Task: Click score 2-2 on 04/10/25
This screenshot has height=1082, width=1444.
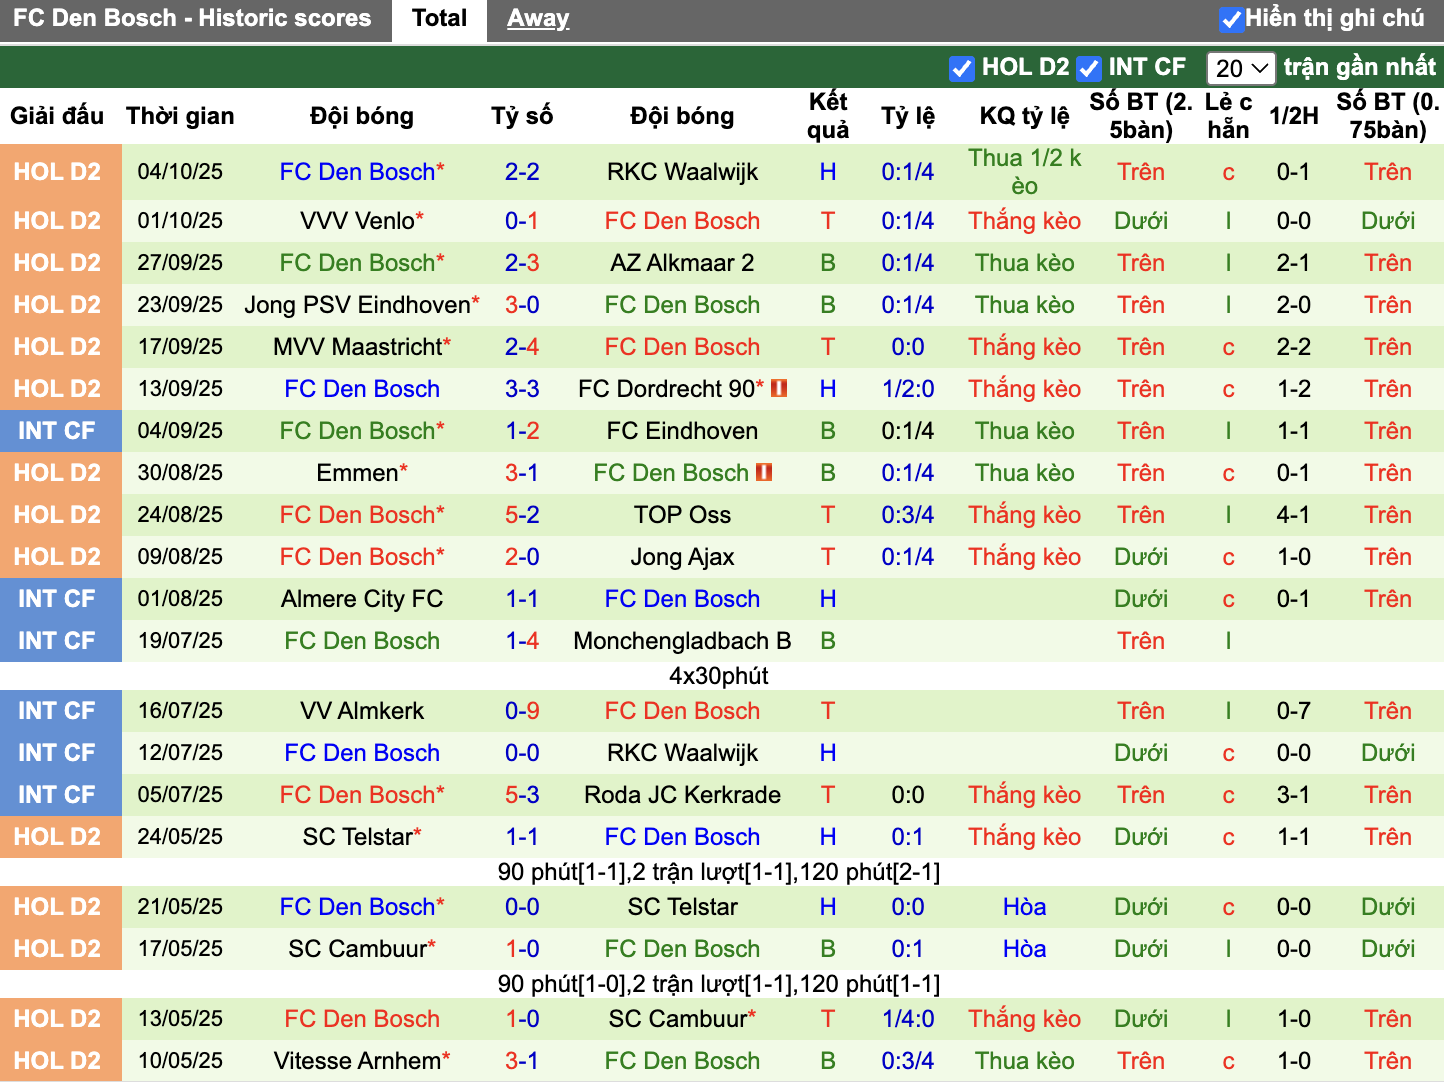Action: click(x=522, y=172)
